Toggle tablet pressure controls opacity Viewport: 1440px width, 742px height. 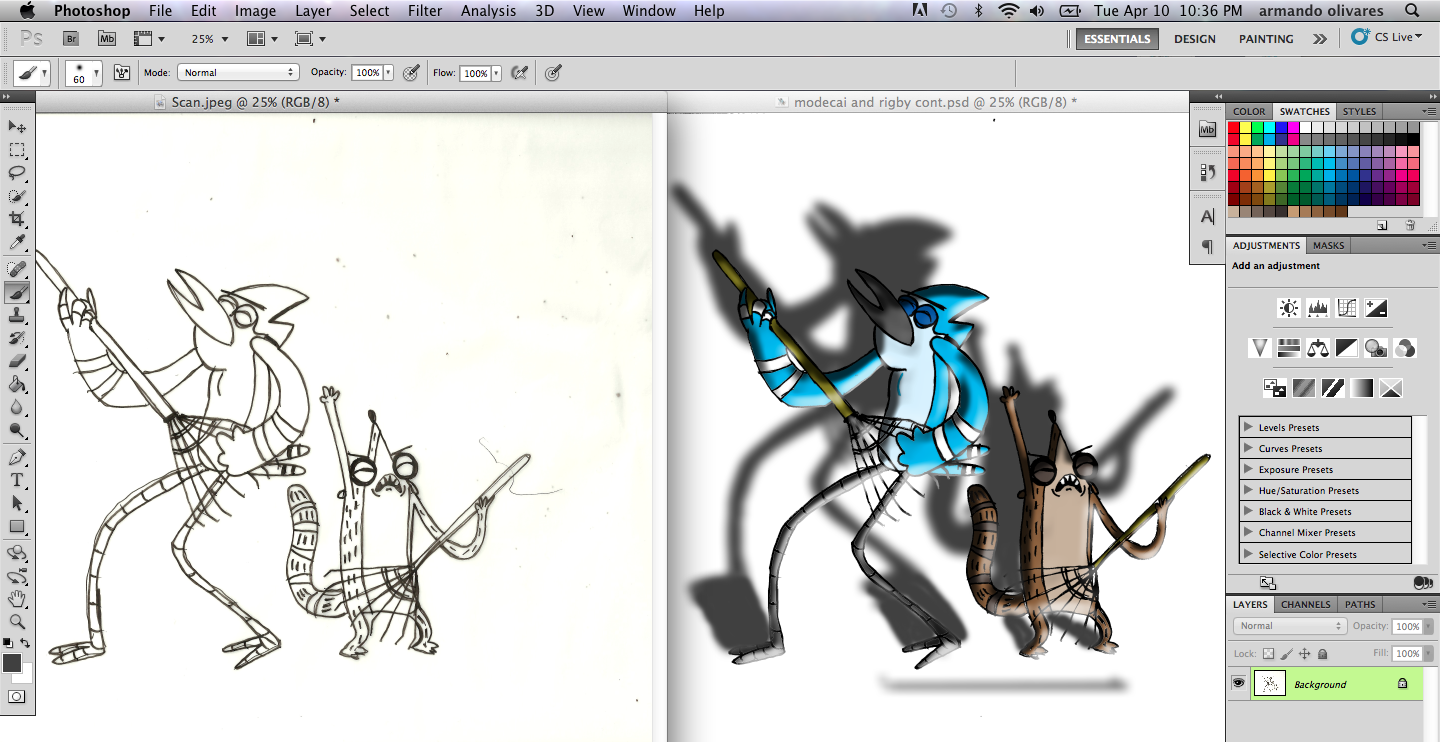pos(411,72)
